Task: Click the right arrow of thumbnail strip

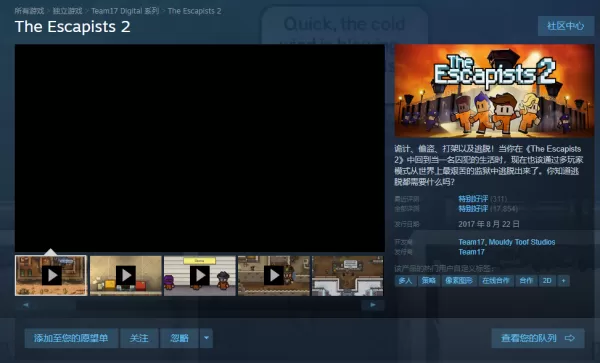Action: pos(373,305)
